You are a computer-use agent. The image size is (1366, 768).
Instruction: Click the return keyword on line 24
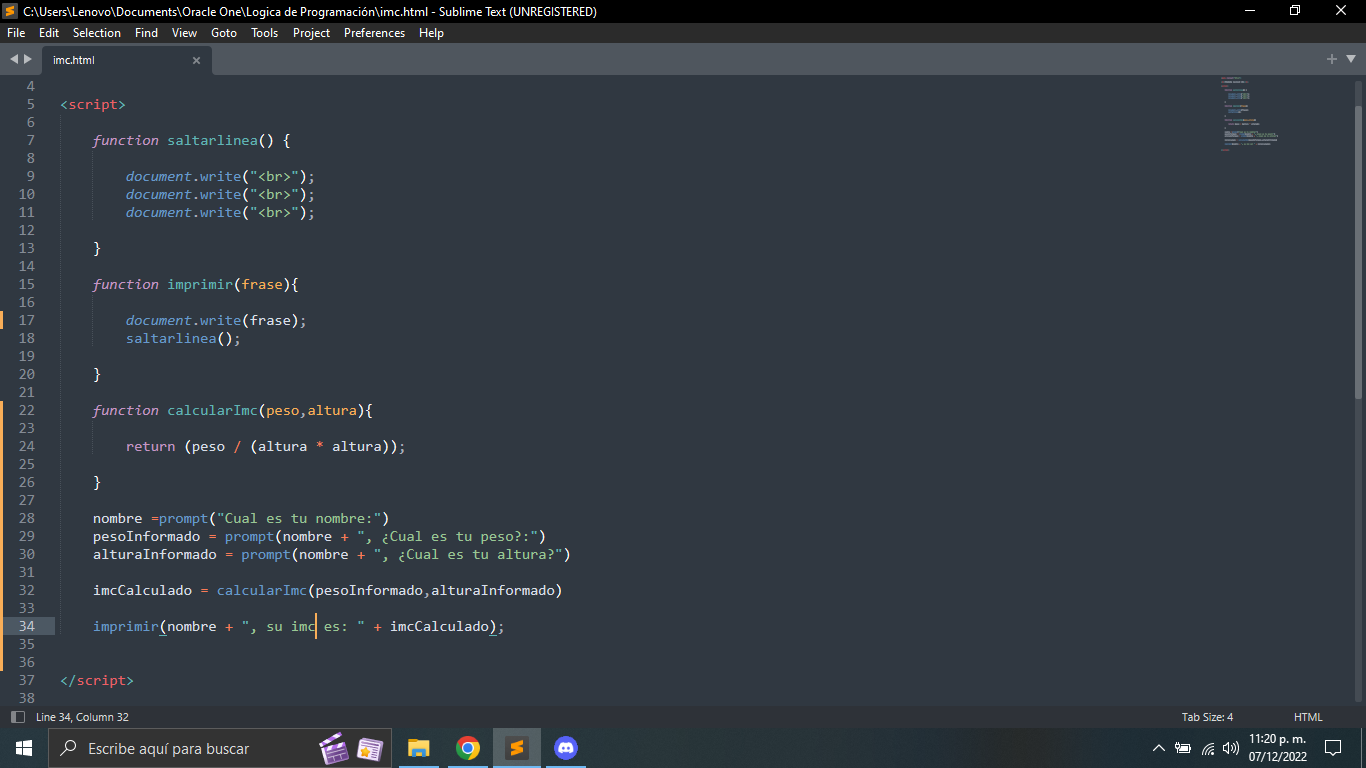[x=150, y=446]
